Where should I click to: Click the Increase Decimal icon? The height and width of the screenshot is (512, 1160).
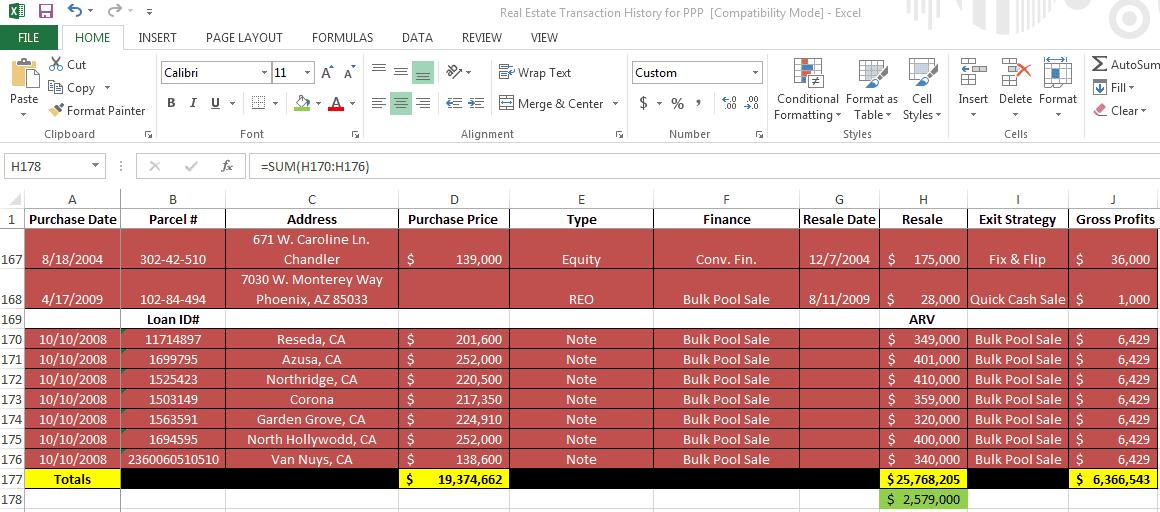[x=728, y=103]
